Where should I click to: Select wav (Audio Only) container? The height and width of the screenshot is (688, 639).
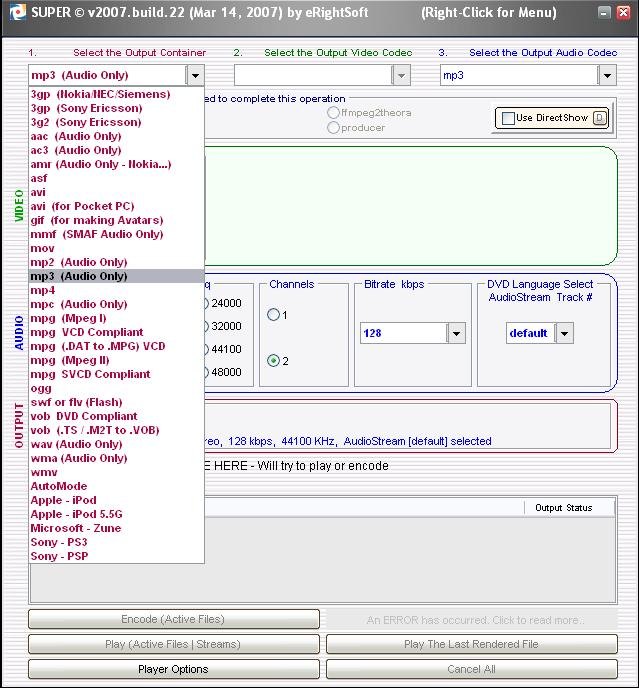tap(116, 444)
